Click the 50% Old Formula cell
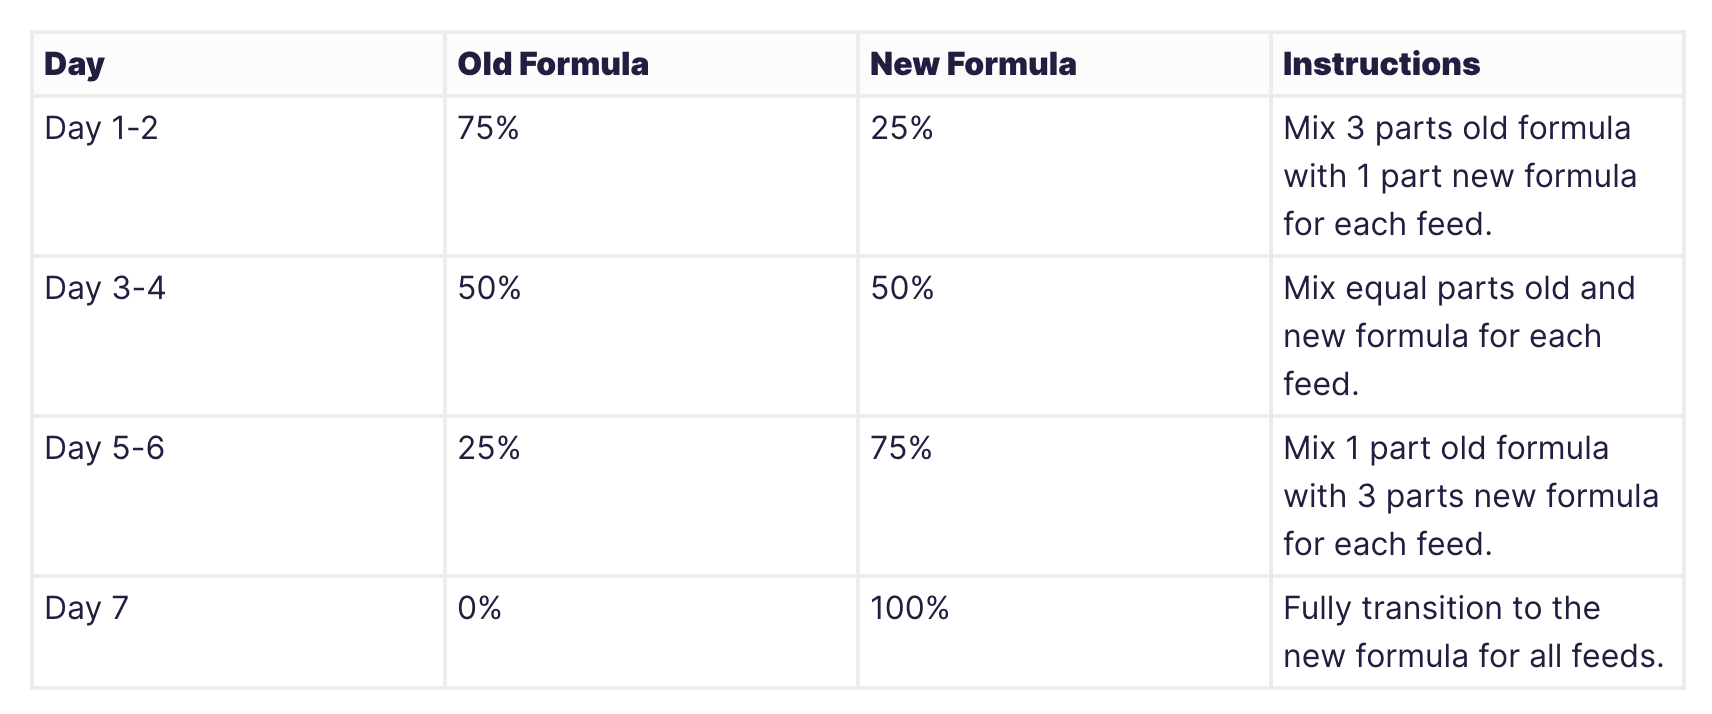Viewport: 1712px width, 714px height. (x=489, y=288)
